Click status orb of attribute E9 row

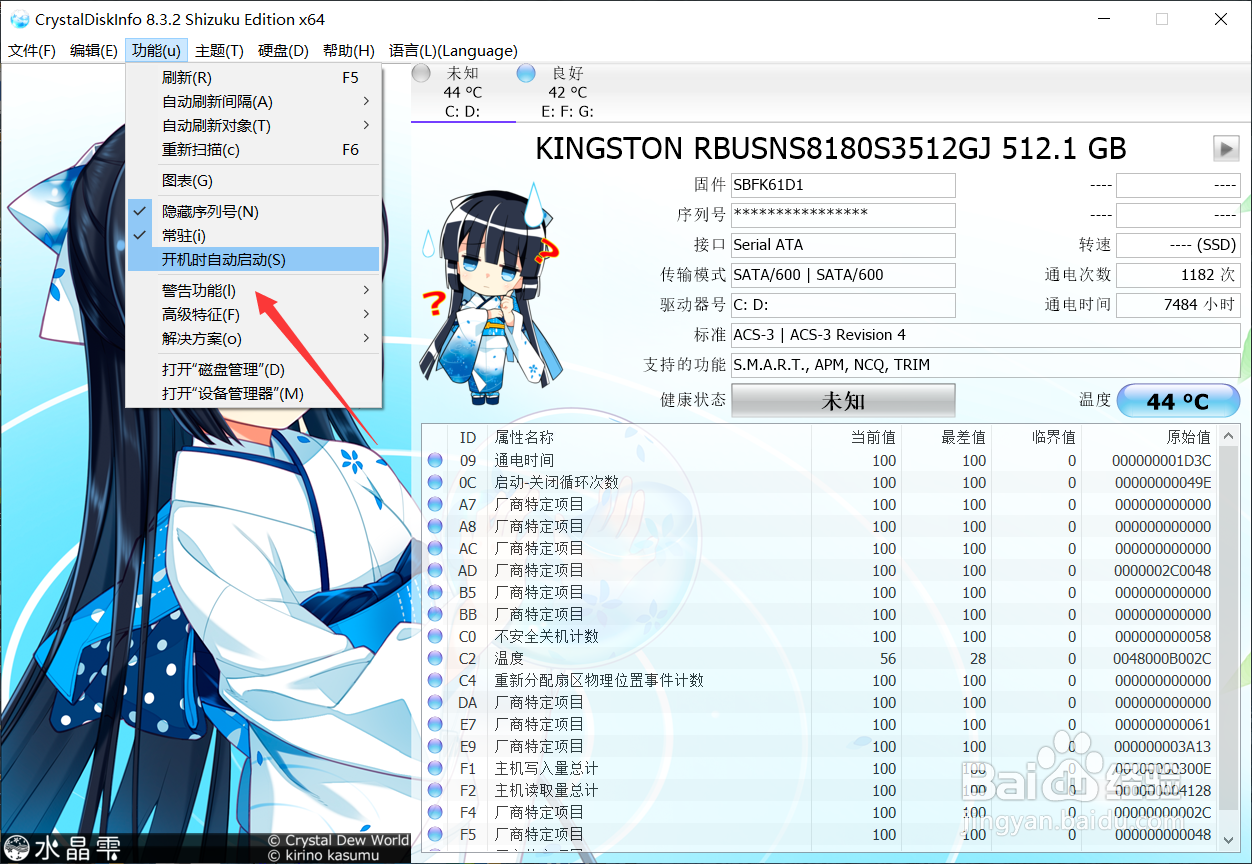435,747
